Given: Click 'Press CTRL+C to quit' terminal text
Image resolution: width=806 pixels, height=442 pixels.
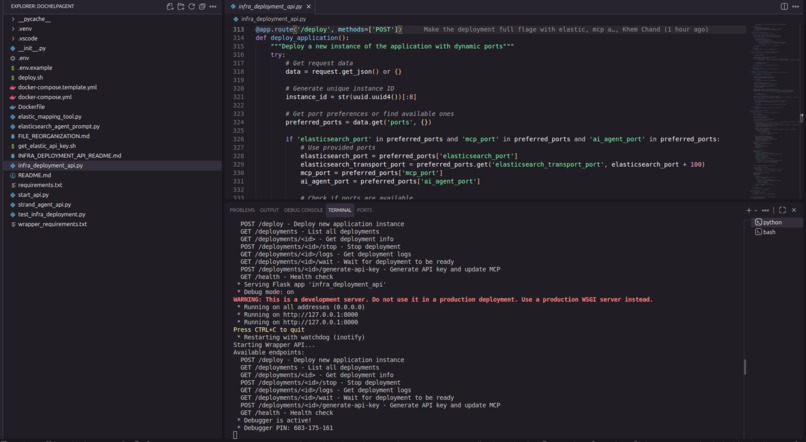Looking at the screenshot, I should tap(269, 330).
